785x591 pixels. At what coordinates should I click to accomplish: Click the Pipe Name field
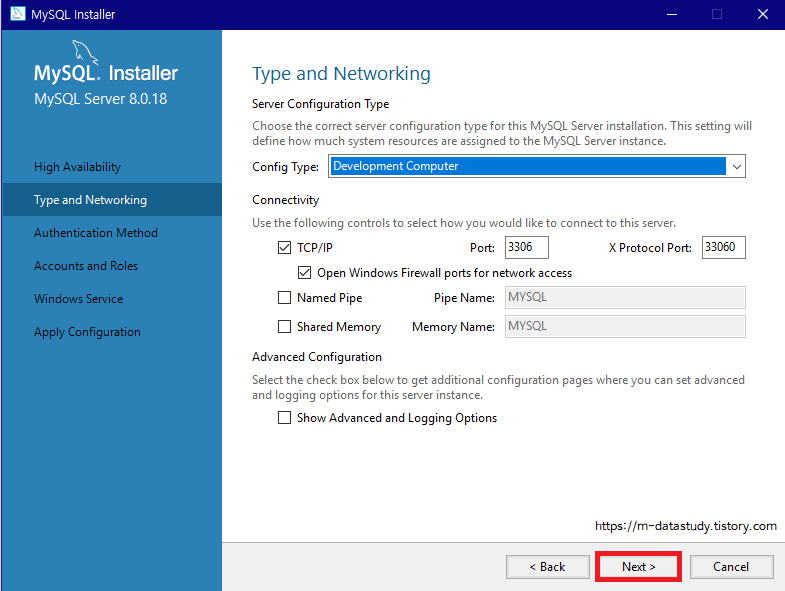(x=625, y=298)
